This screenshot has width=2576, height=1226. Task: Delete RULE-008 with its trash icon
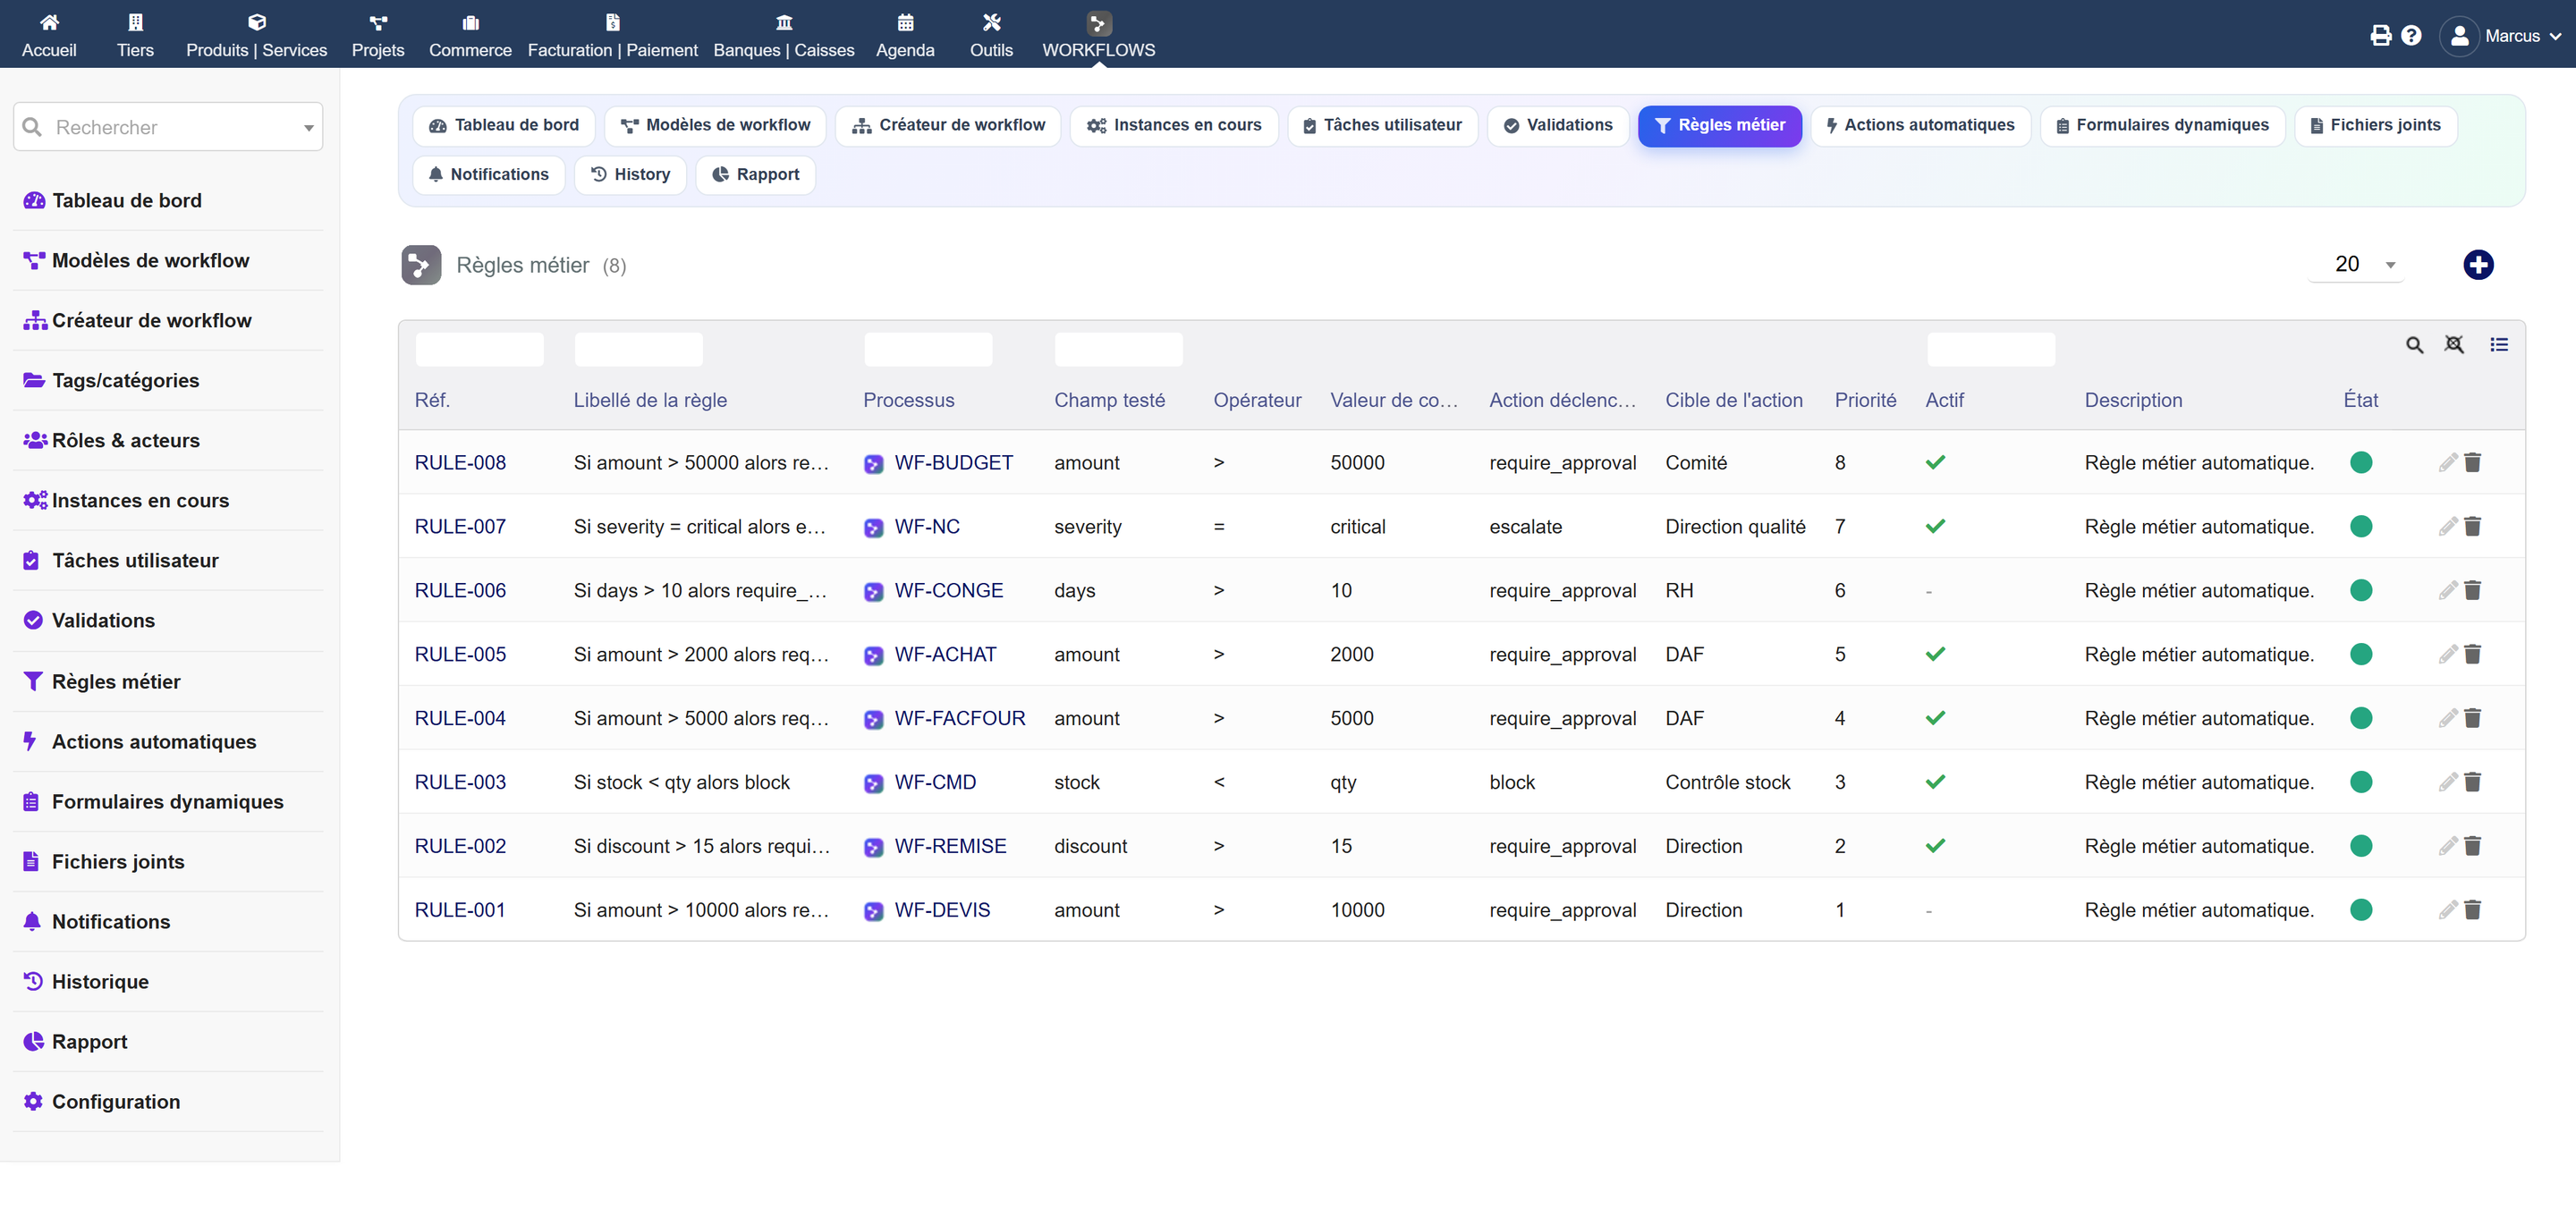(x=2472, y=462)
